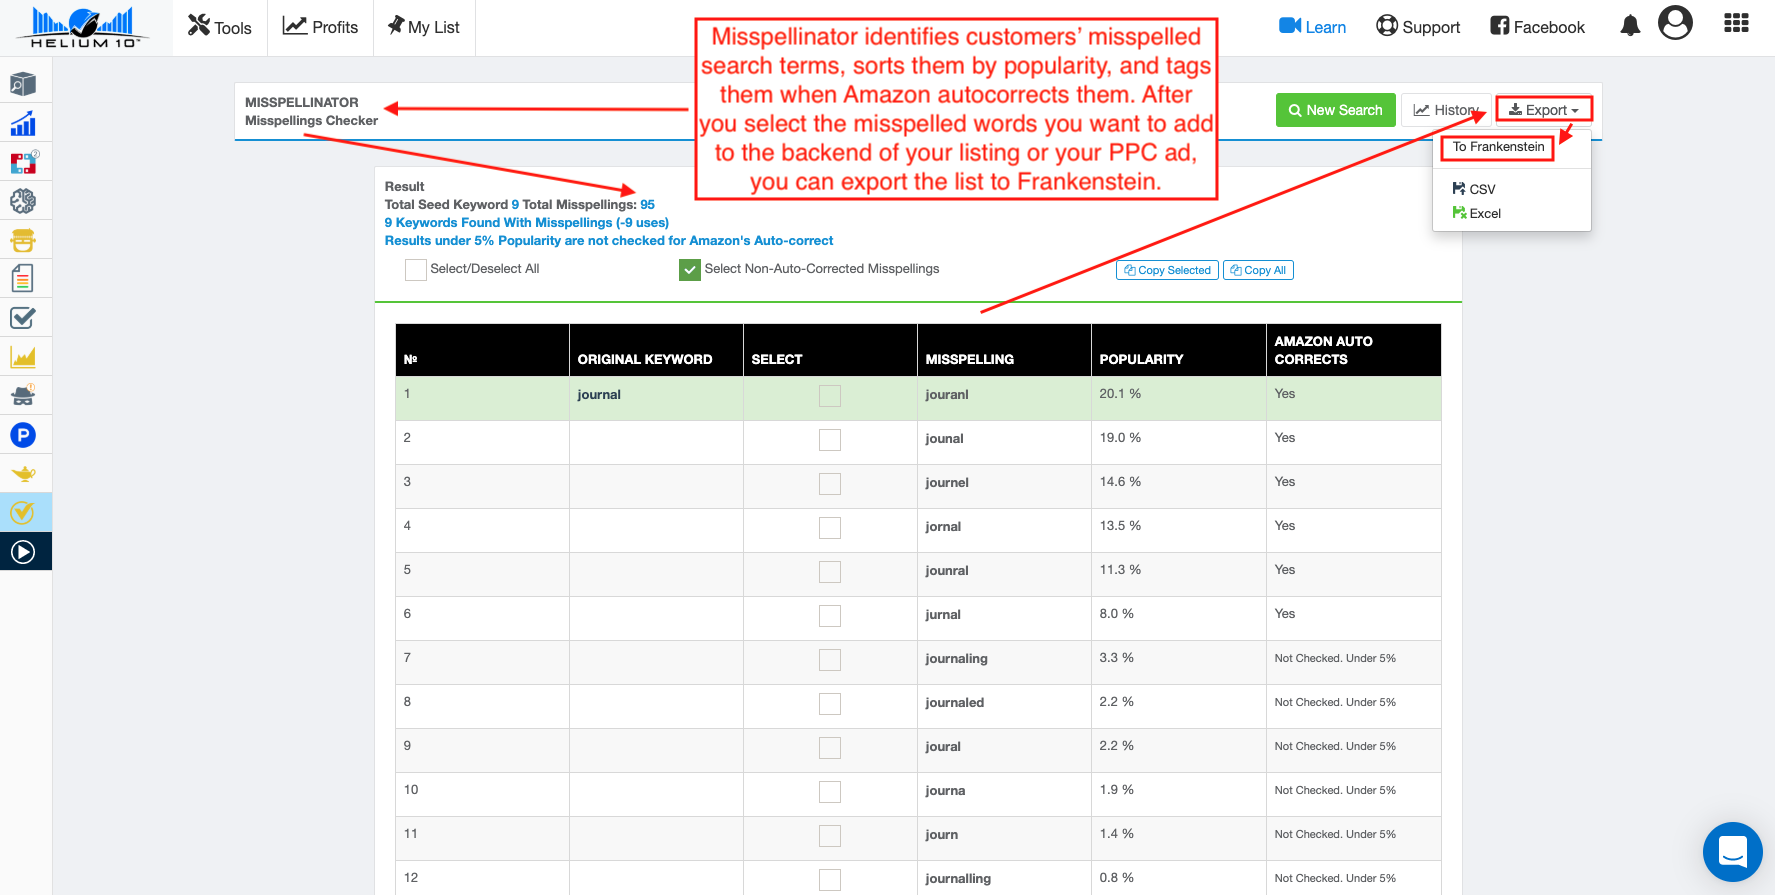1775x895 pixels.
Task: Click the 20.1 % popularity value
Action: tap(1120, 394)
